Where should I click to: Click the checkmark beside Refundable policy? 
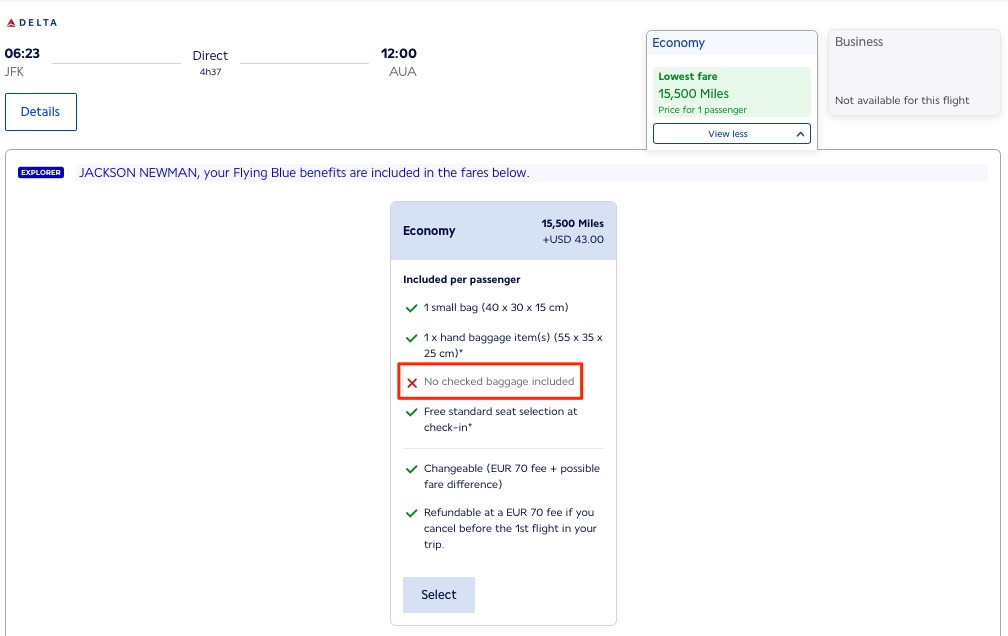tap(411, 513)
